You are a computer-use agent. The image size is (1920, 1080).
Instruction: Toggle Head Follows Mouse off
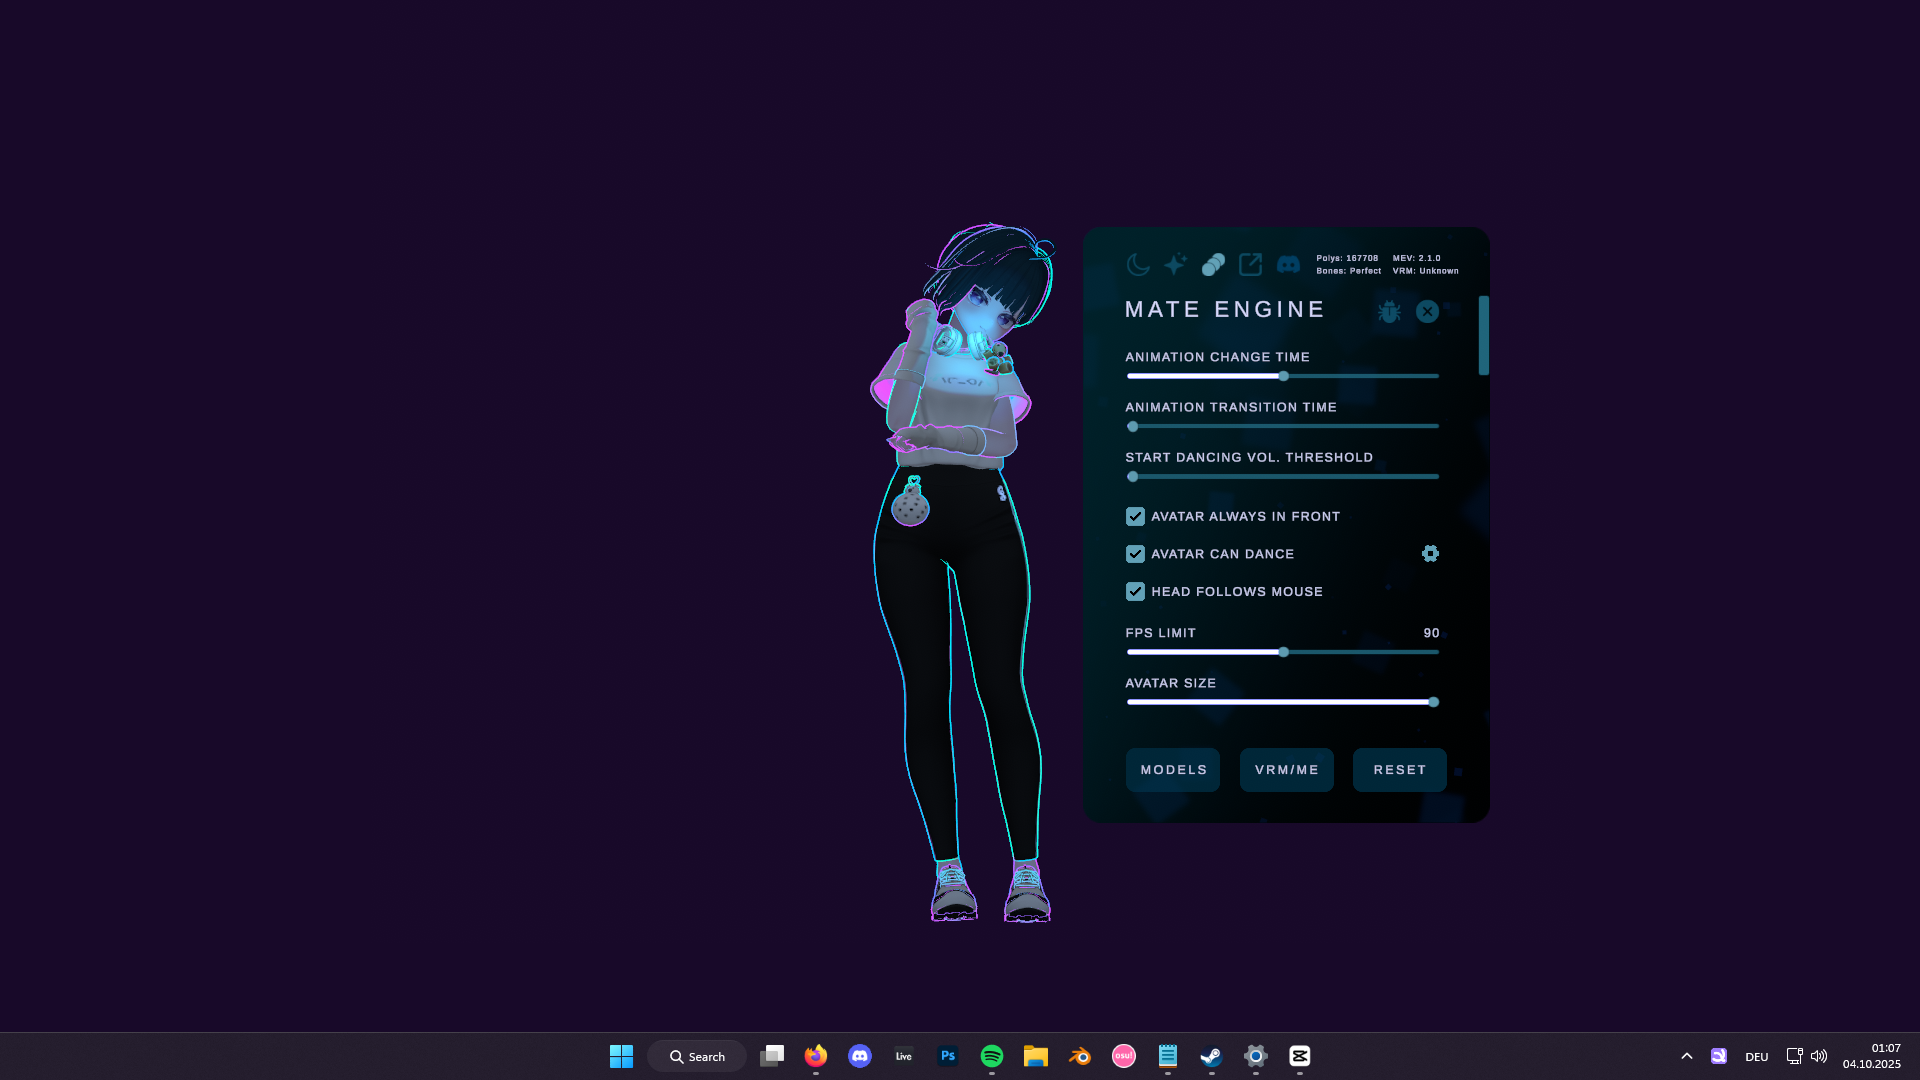tap(1135, 591)
